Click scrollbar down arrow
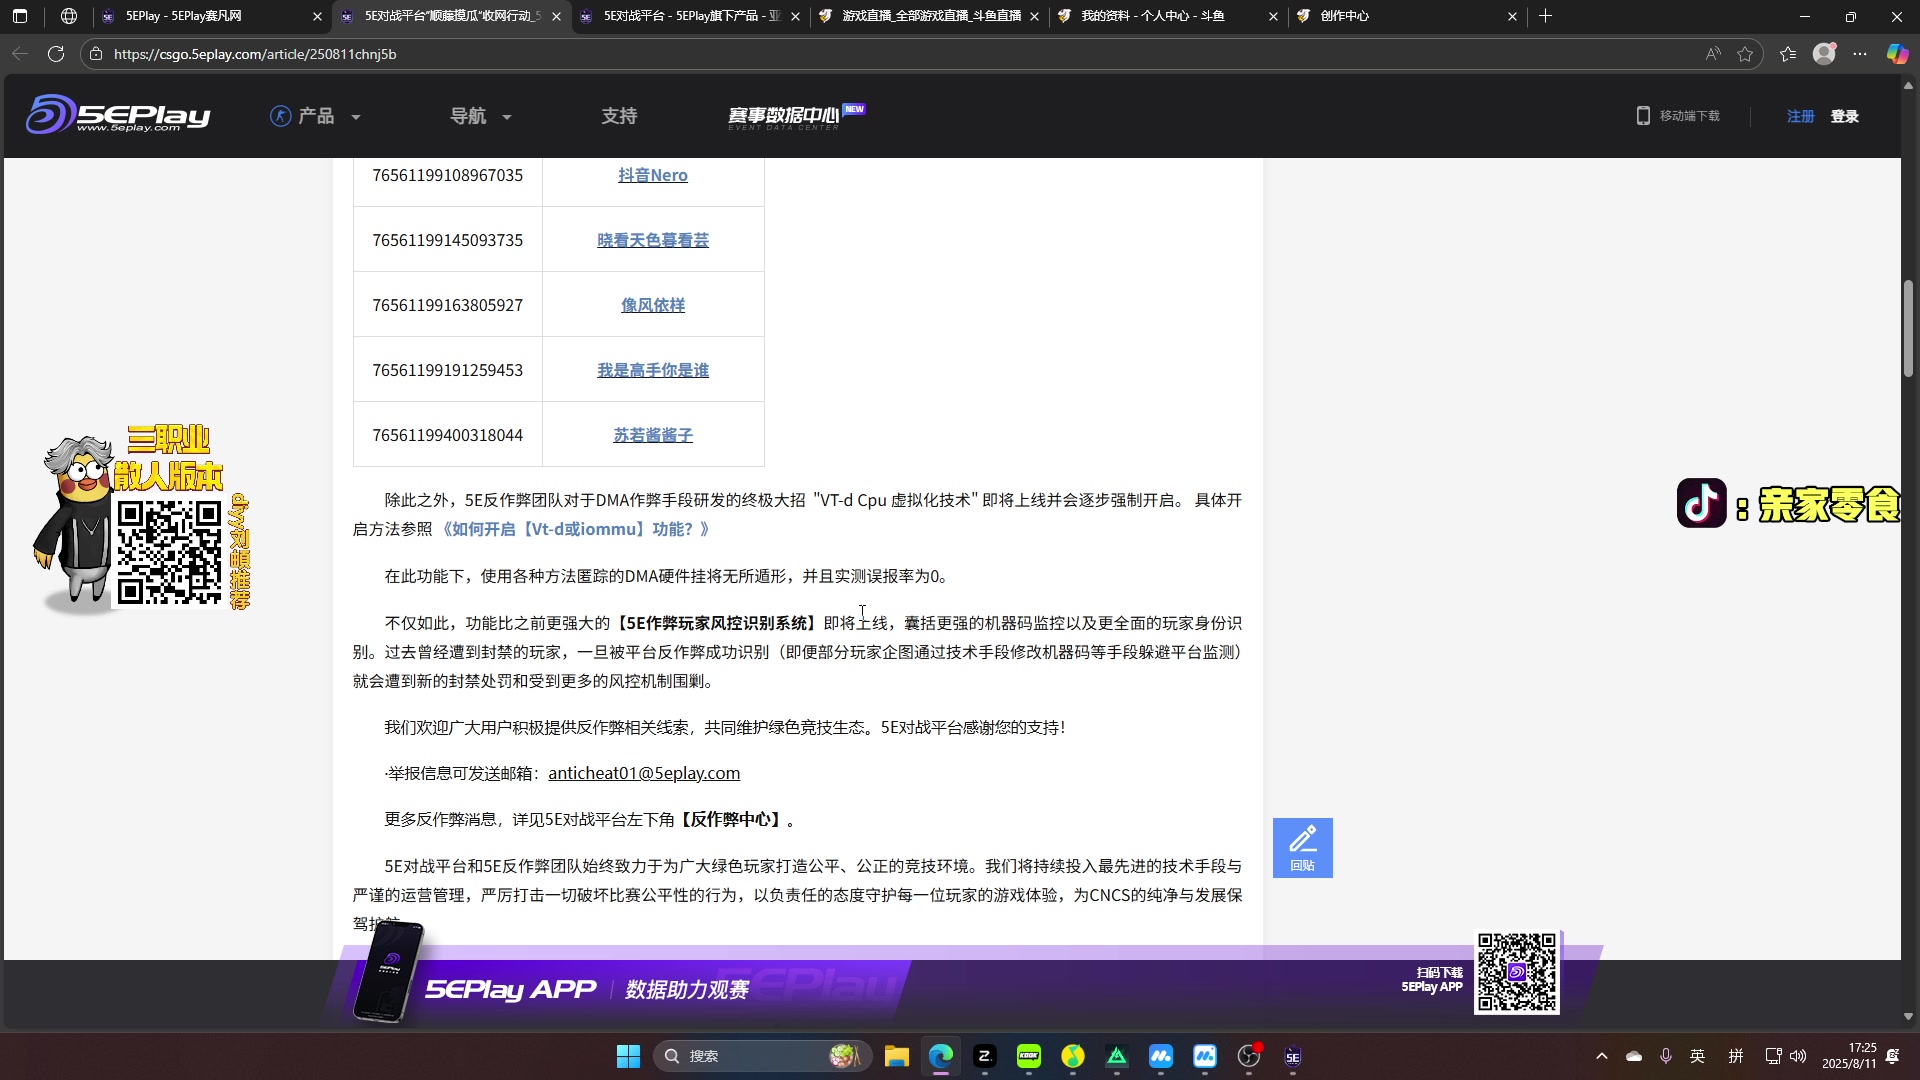This screenshot has height=1080, width=1920. tap(1909, 1016)
